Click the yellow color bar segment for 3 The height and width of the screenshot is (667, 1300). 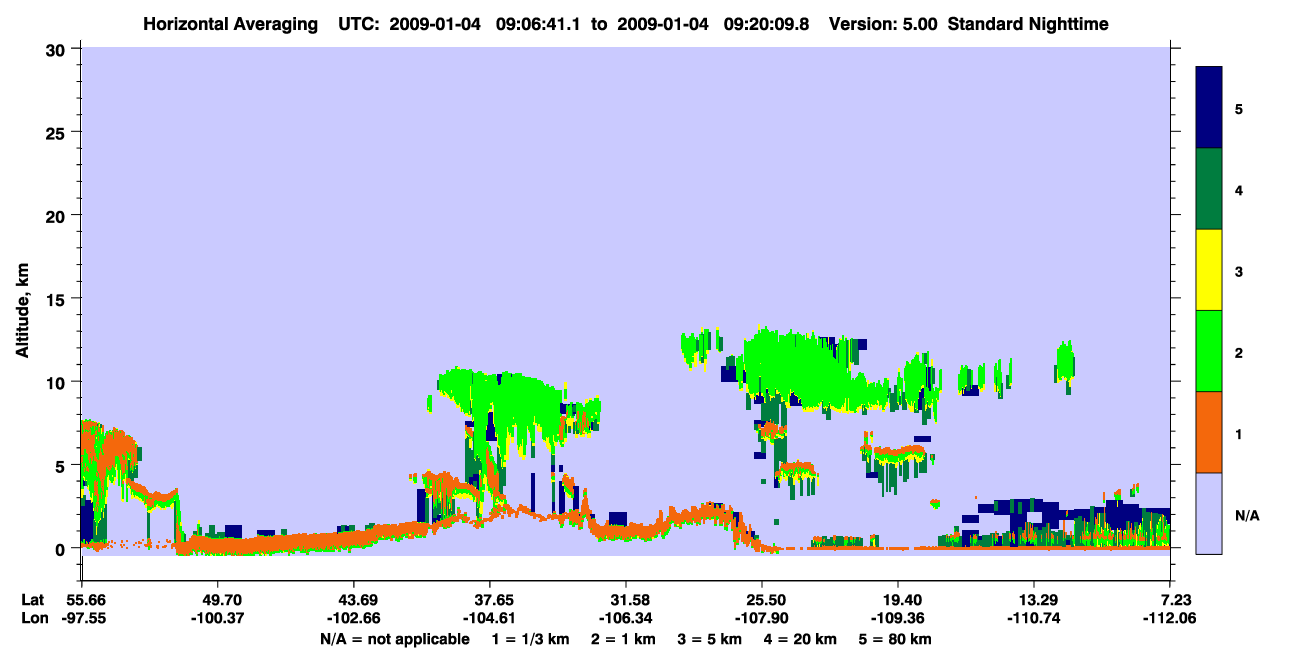[1209, 270]
